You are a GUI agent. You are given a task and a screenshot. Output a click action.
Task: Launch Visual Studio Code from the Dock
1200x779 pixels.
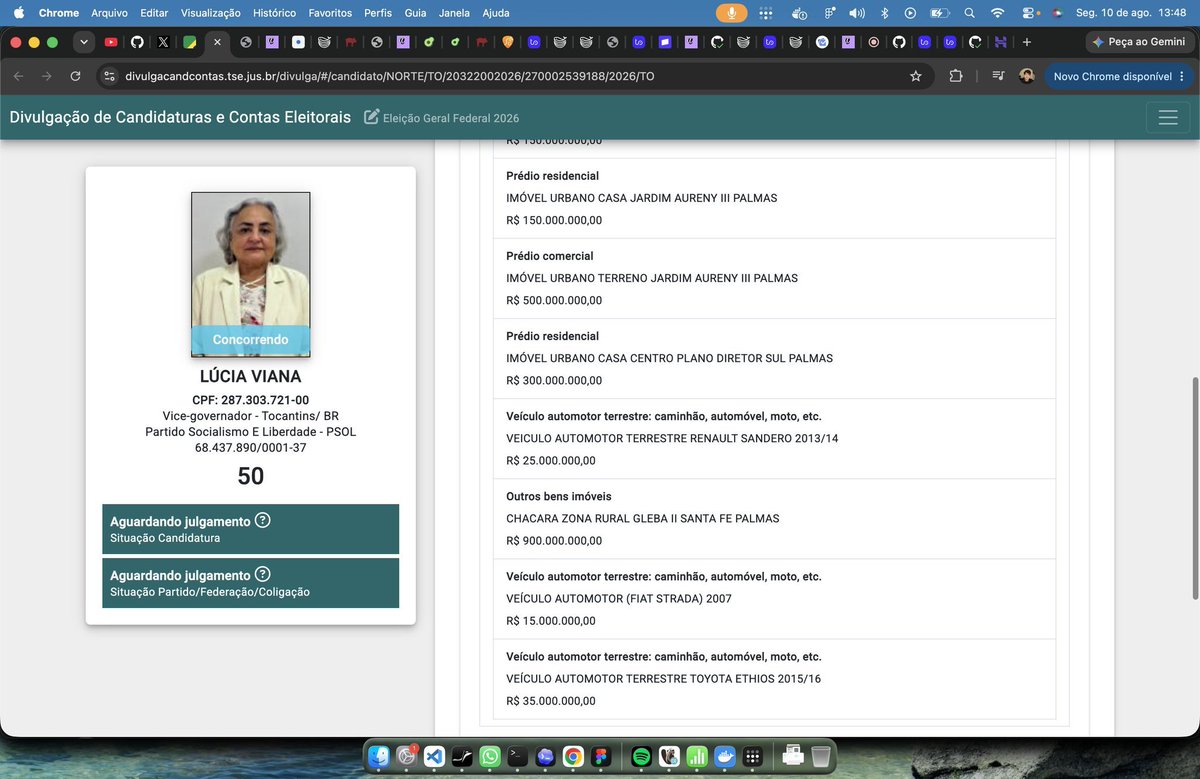pos(434,757)
